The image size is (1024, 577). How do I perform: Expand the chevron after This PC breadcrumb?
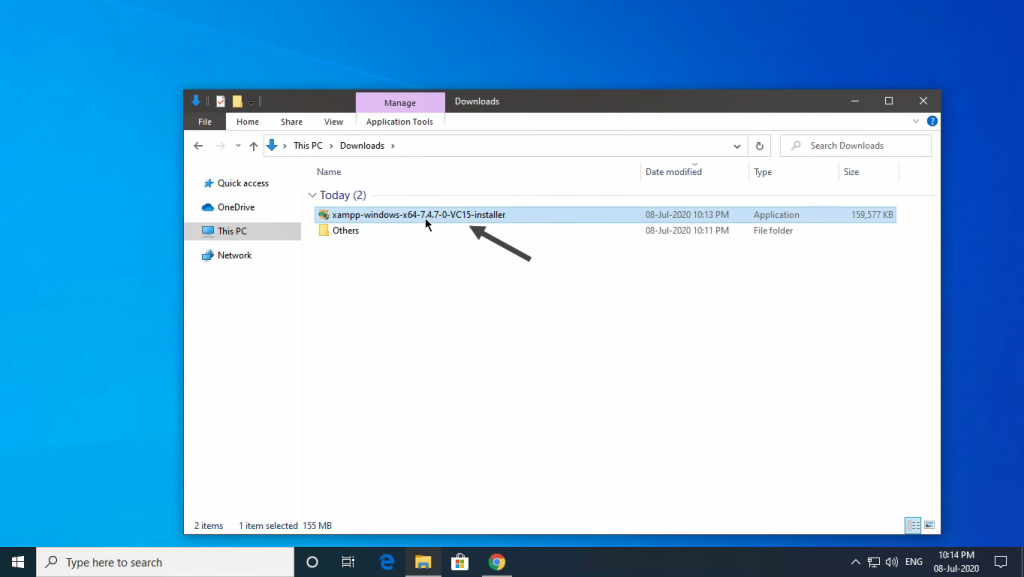[331, 146]
